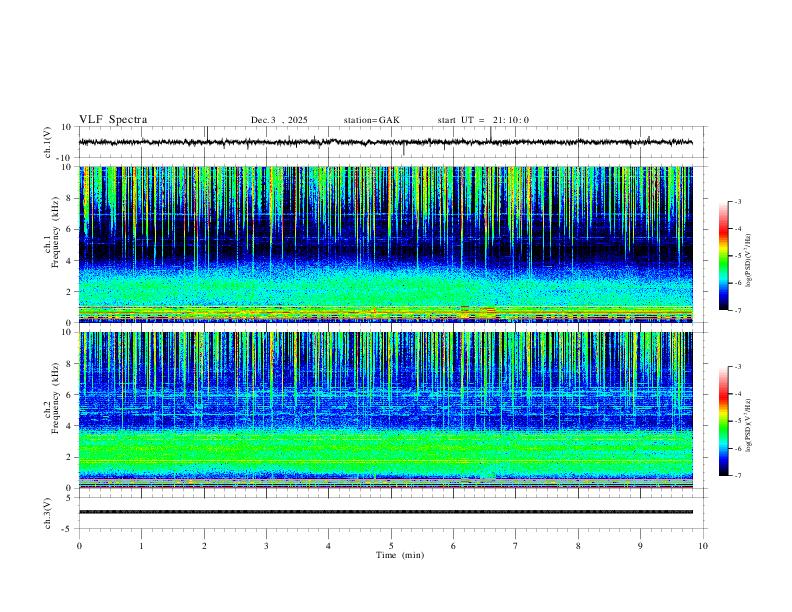
Task: Click the "-7" tick on ch.1 colorbar
Action: click(738, 311)
